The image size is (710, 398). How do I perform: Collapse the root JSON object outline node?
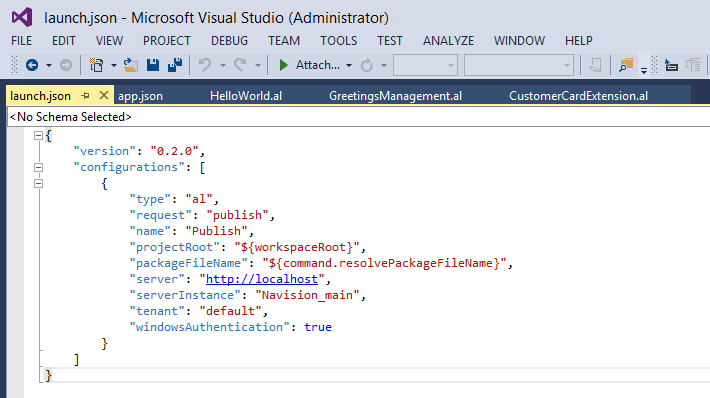[x=38, y=135]
